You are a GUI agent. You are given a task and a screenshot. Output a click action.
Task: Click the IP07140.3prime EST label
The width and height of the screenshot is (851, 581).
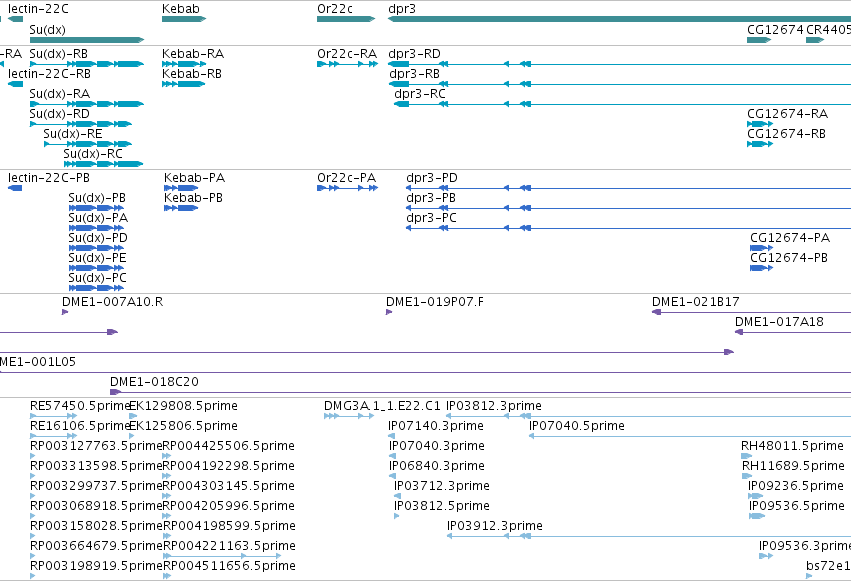pos(436,426)
